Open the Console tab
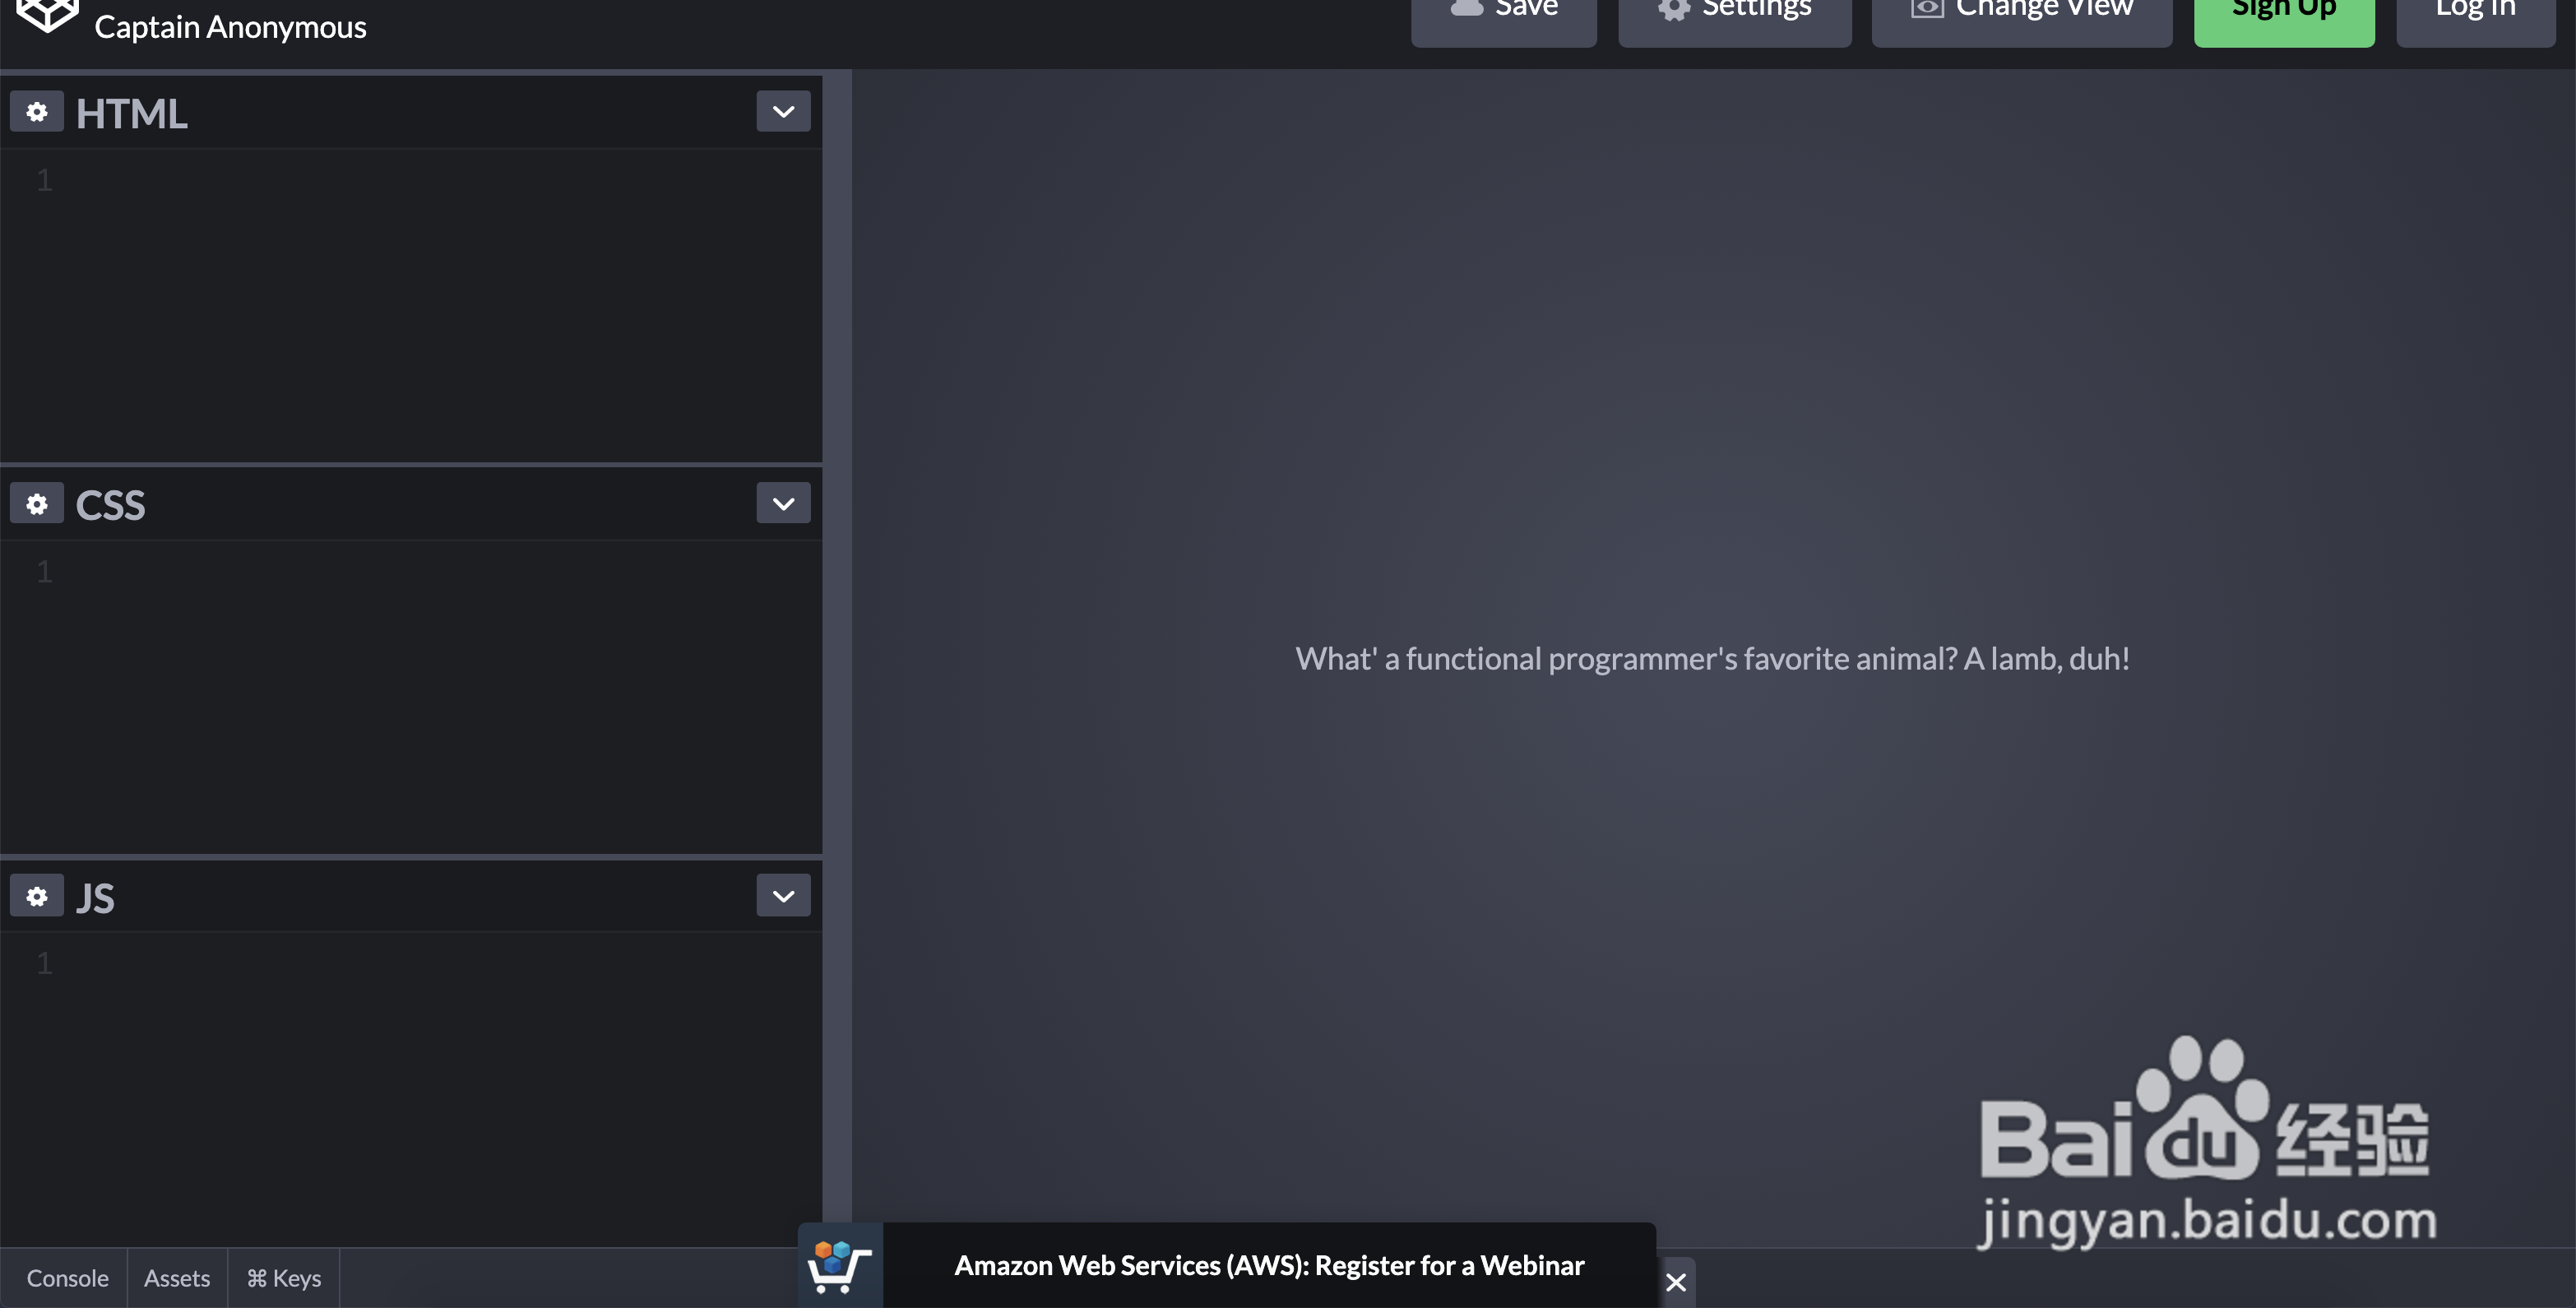The height and width of the screenshot is (1308, 2576). tap(67, 1278)
